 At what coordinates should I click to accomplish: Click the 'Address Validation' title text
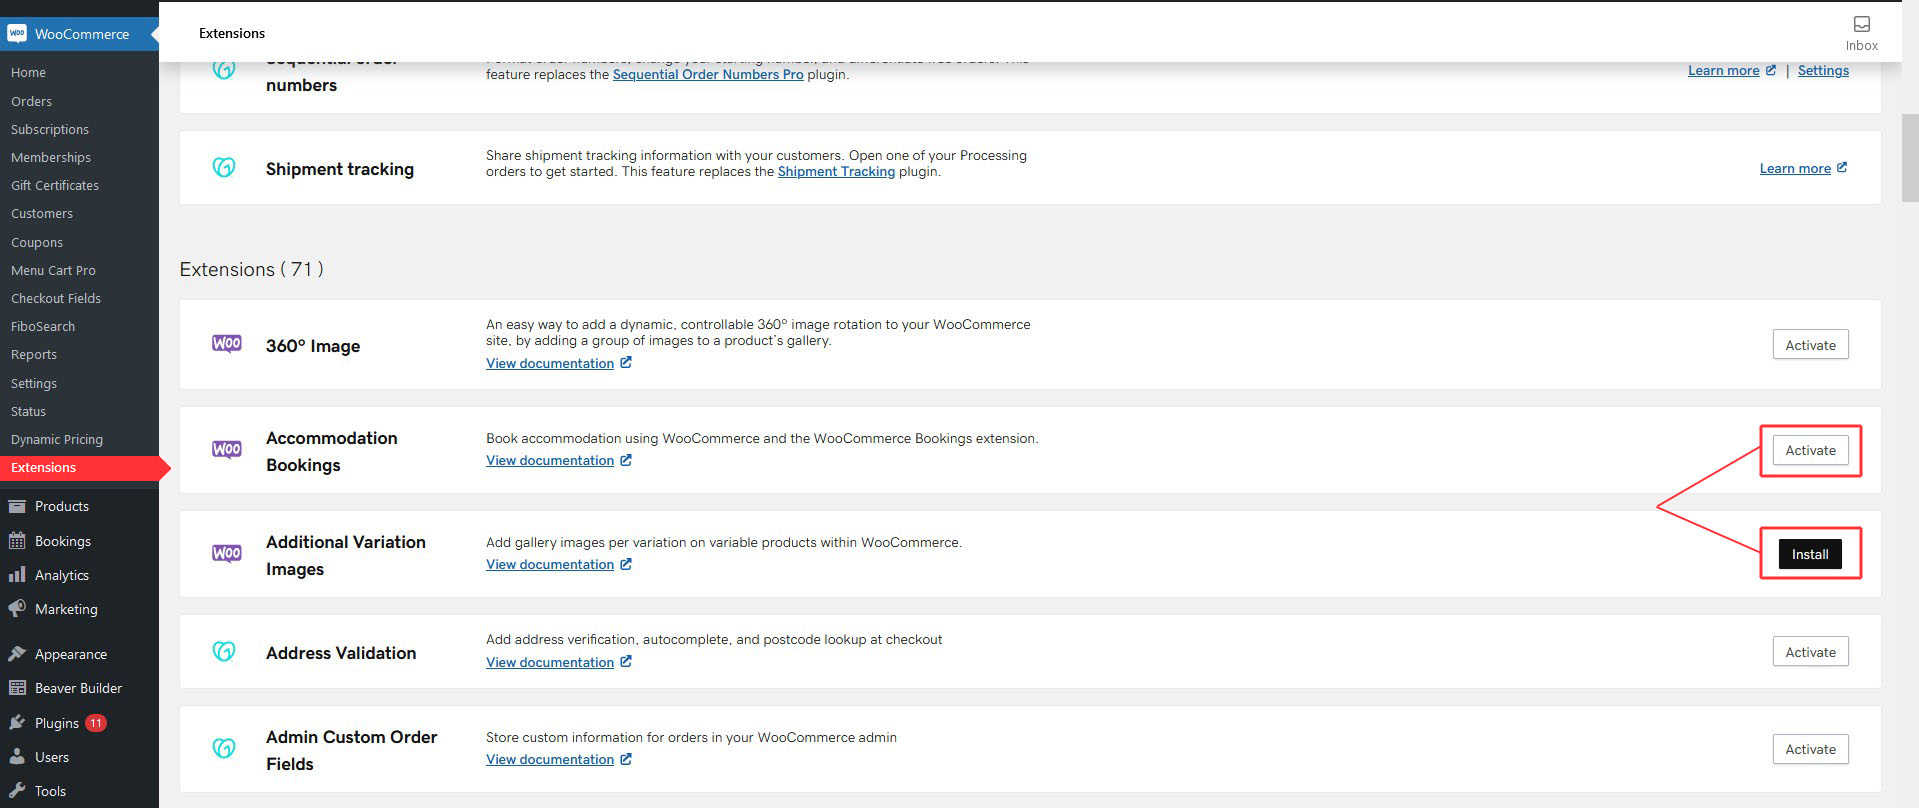(x=341, y=652)
